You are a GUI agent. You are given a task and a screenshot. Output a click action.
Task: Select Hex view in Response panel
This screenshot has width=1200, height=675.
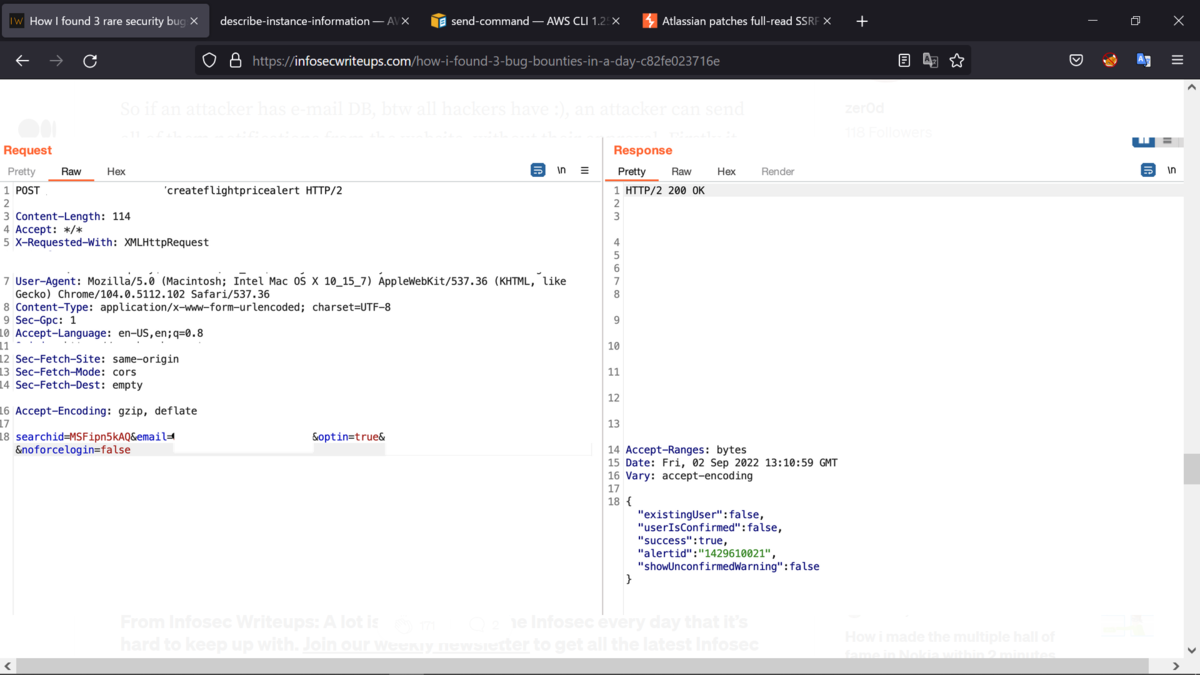click(x=727, y=171)
